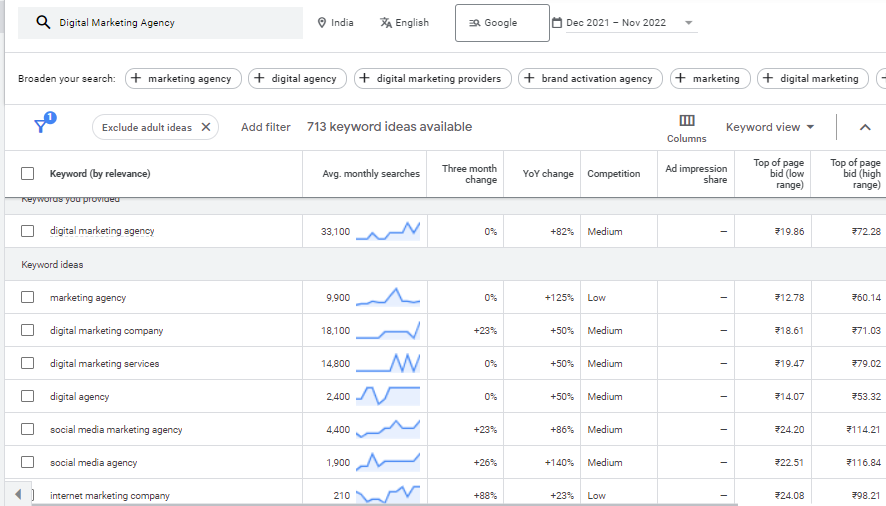The image size is (886, 506).
Task: Remove the Exclude adult ideas filter
Action: 206,127
